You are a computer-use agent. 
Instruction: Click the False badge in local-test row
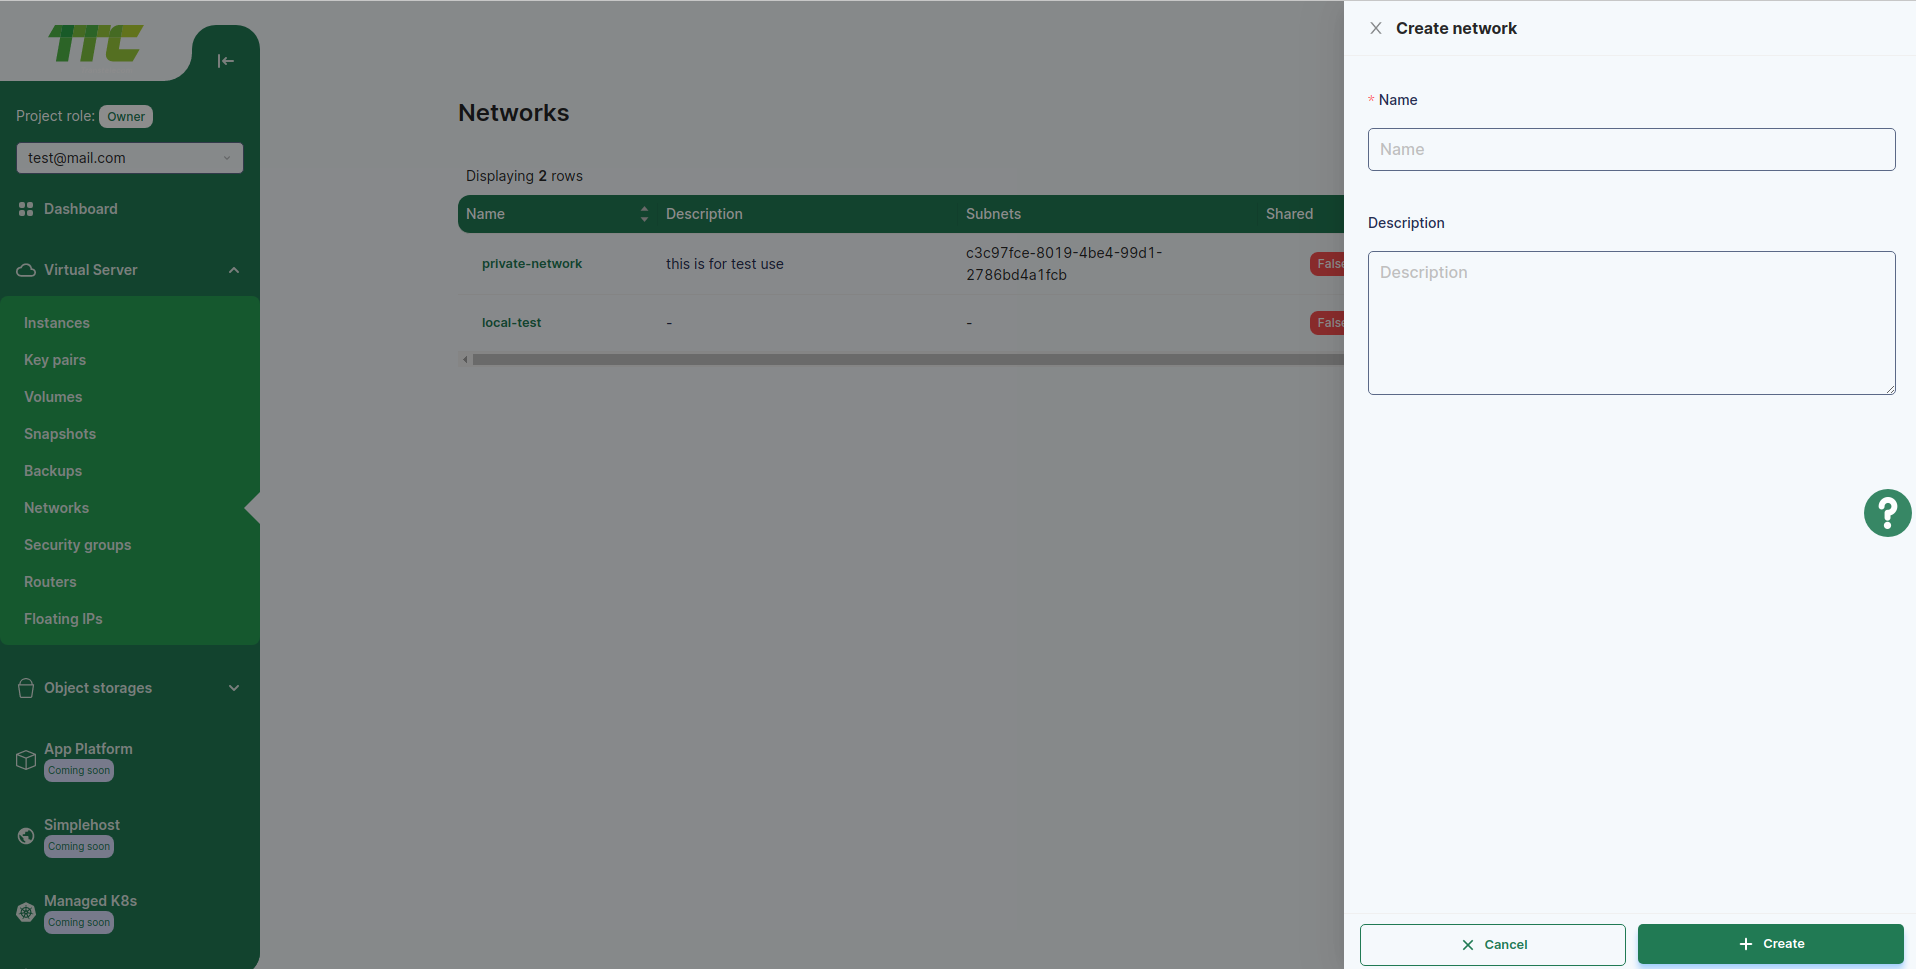(x=1328, y=323)
